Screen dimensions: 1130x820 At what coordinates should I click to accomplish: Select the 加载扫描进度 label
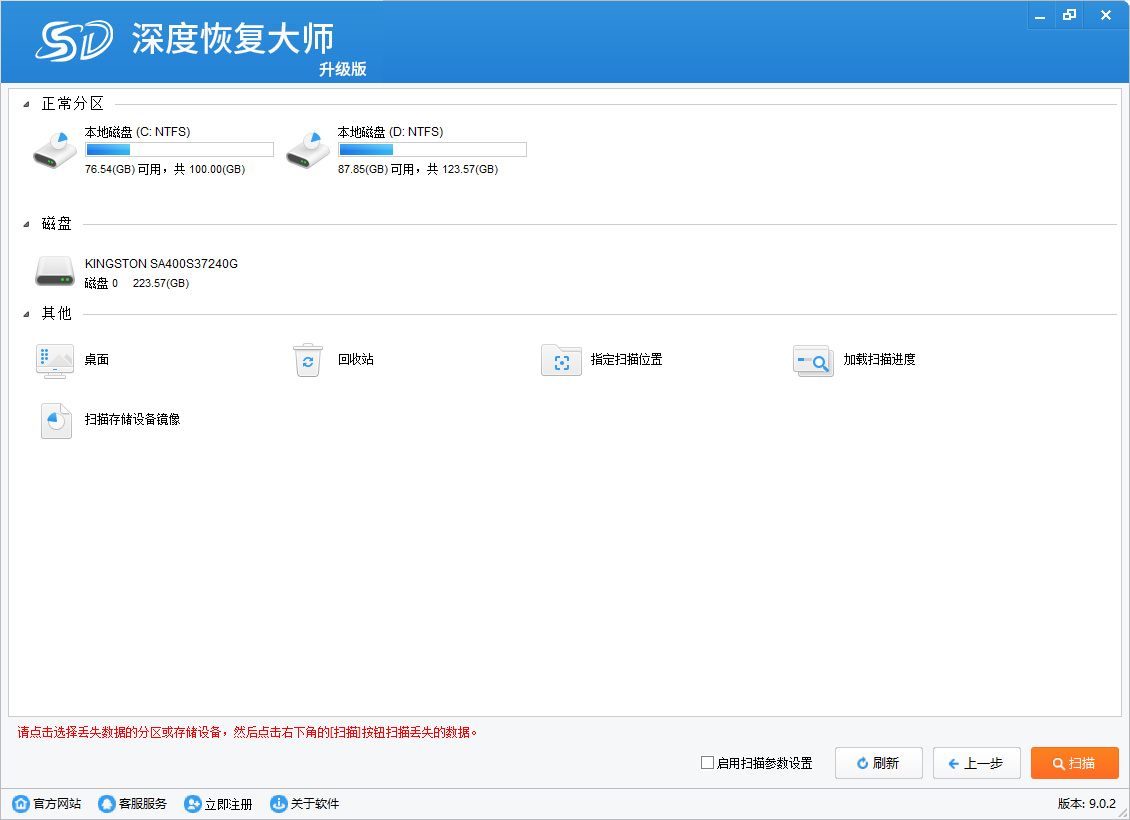pos(879,360)
